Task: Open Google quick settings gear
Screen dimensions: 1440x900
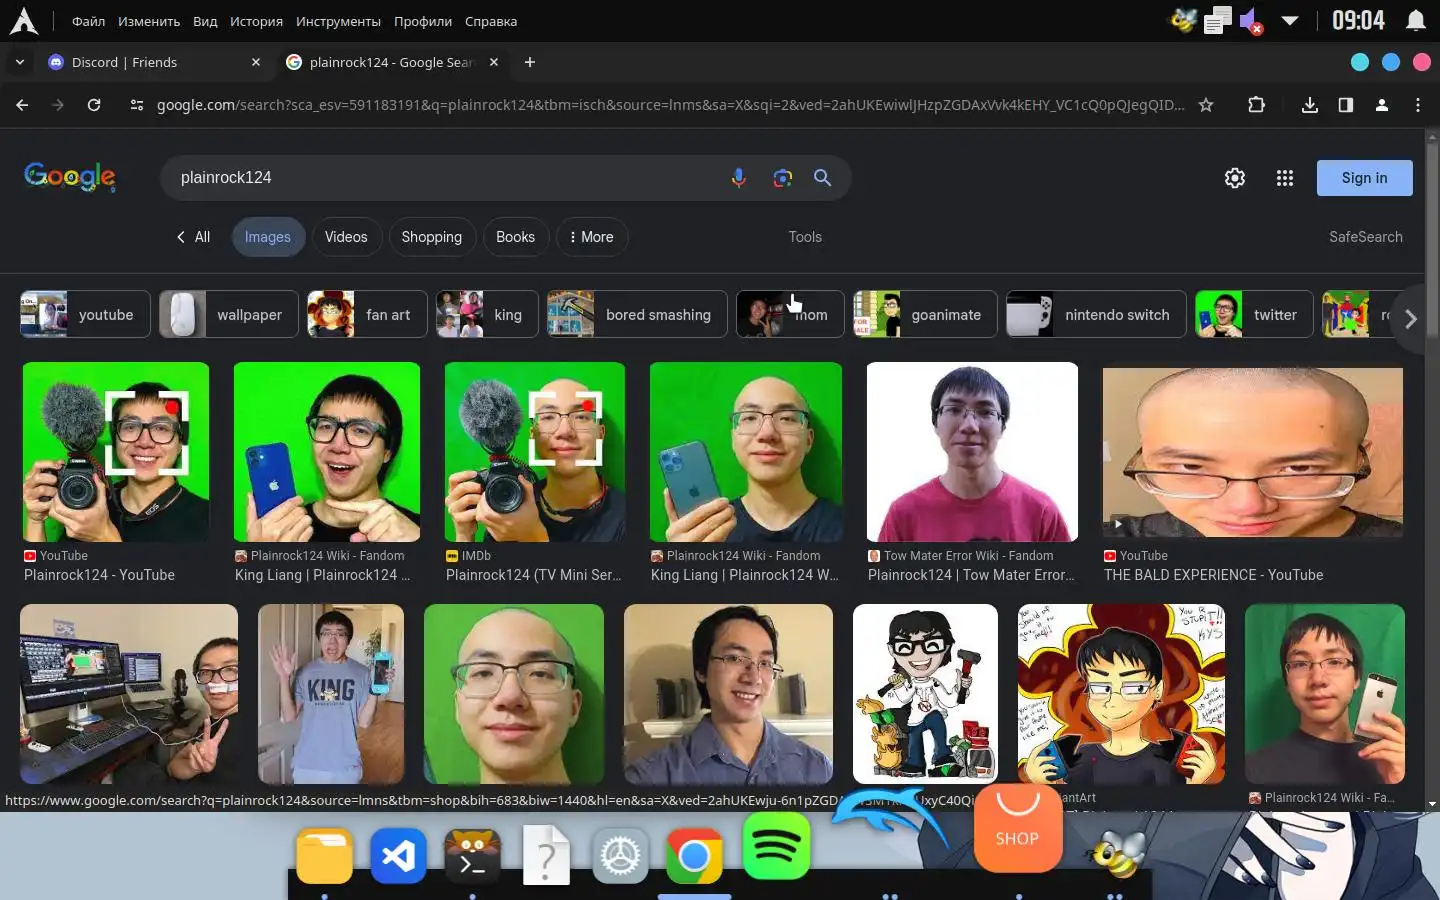Action: pyautogui.click(x=1235, y=178)
